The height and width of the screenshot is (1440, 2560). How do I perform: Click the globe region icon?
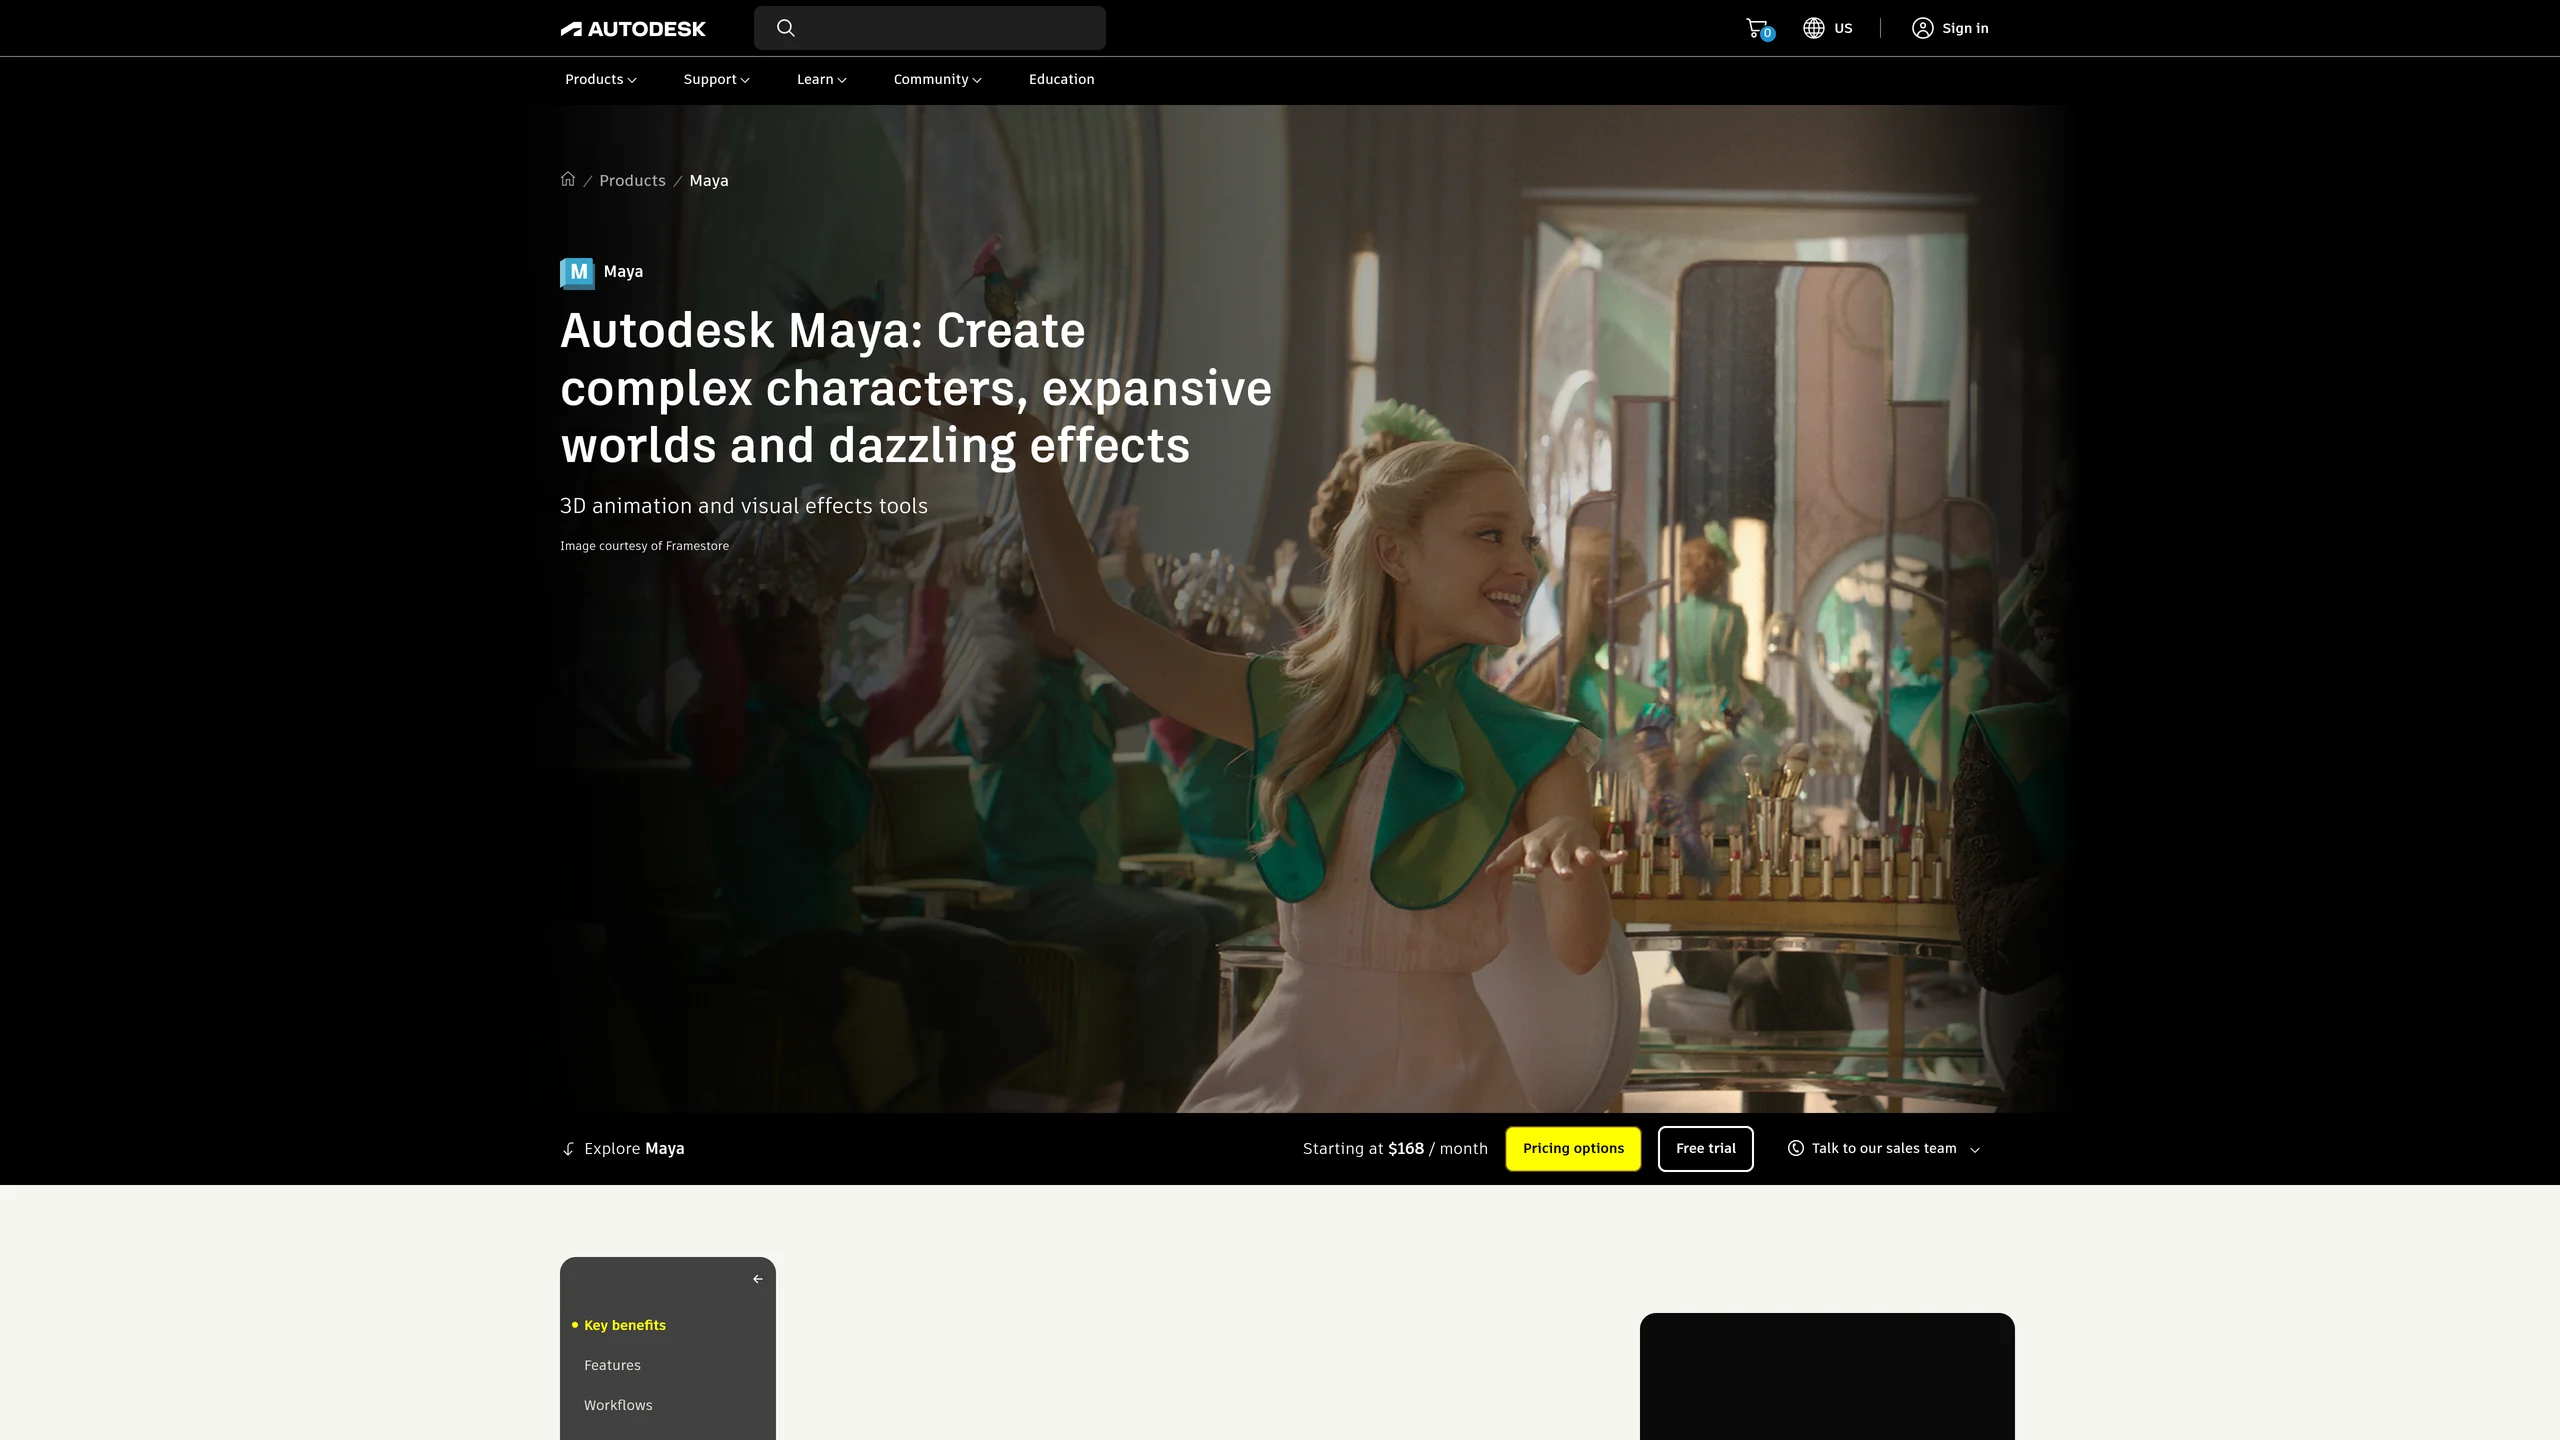tap(1814, 28)
